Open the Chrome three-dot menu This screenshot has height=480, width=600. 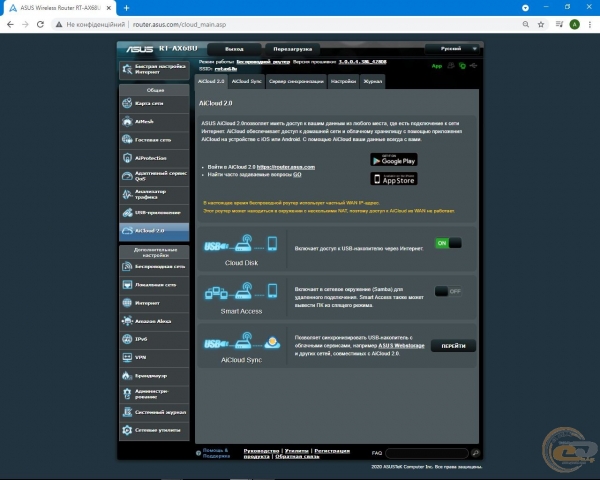click(590, 24)
